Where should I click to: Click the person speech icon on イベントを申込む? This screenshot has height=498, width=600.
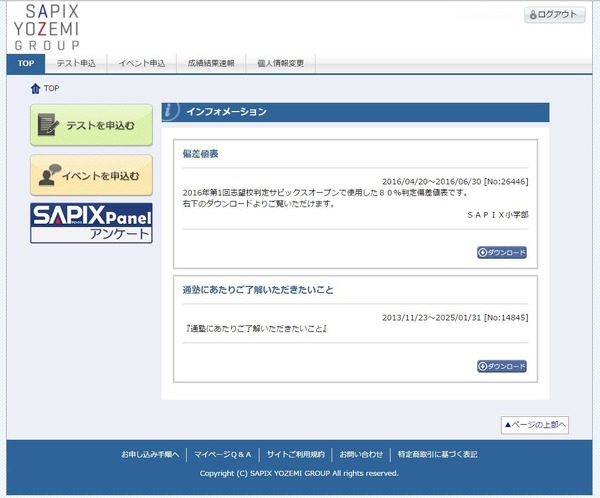[x=50, y=175]
